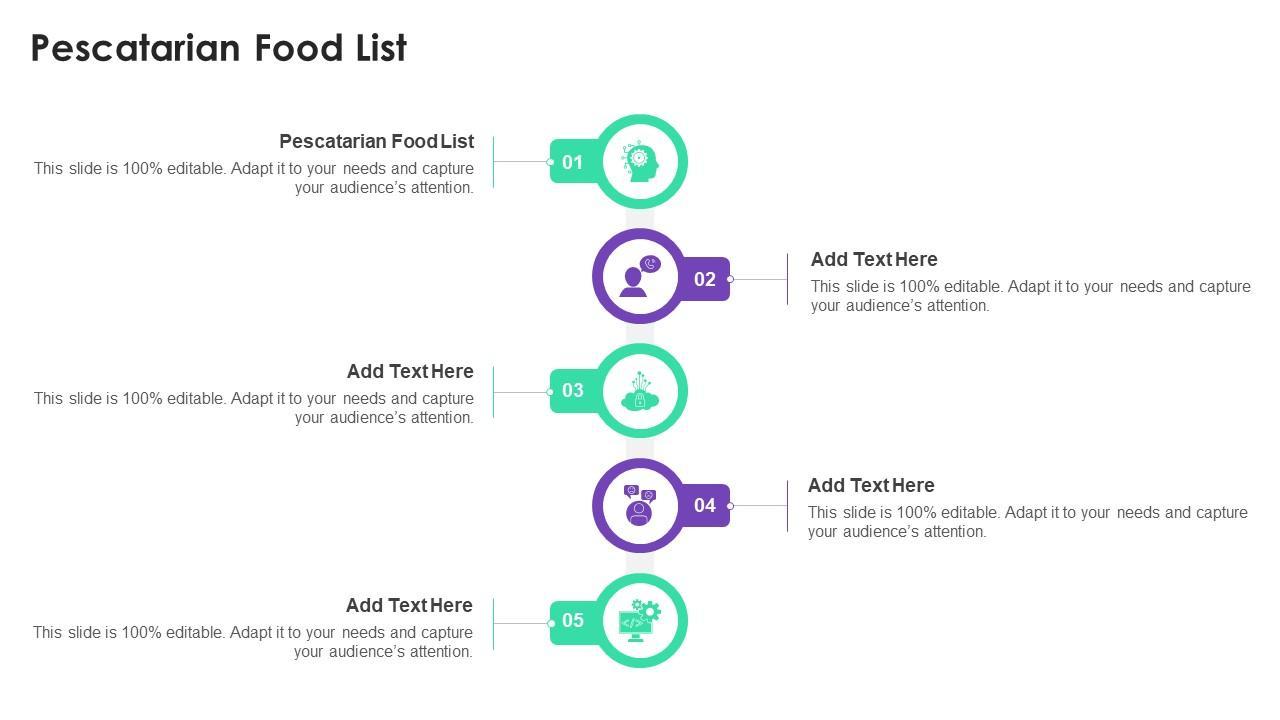Select the large slide title at the top
The image size is (1280, 720).
click(219, 48)
